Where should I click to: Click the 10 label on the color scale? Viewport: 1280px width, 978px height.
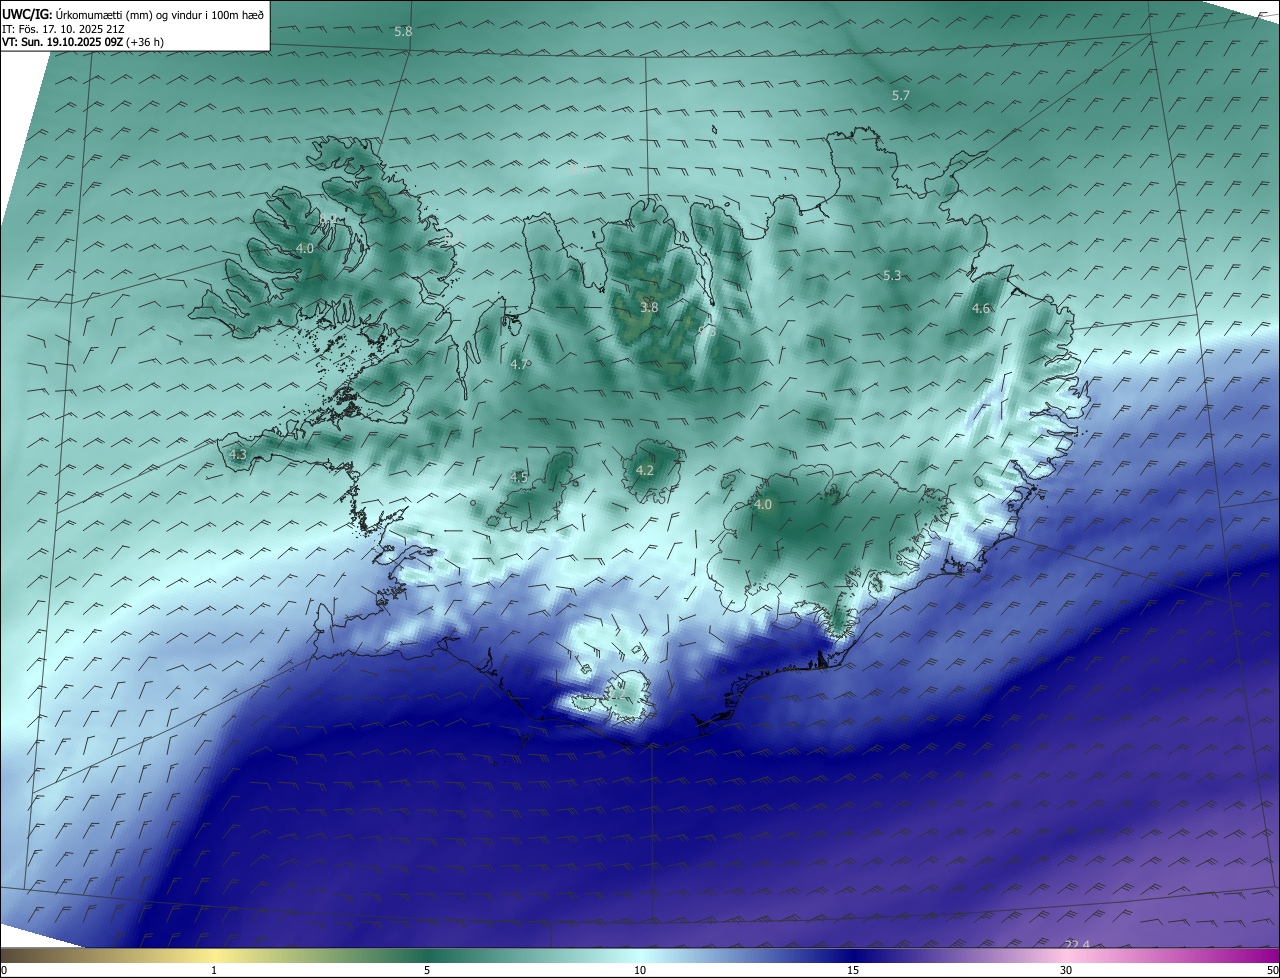(640, 970)
